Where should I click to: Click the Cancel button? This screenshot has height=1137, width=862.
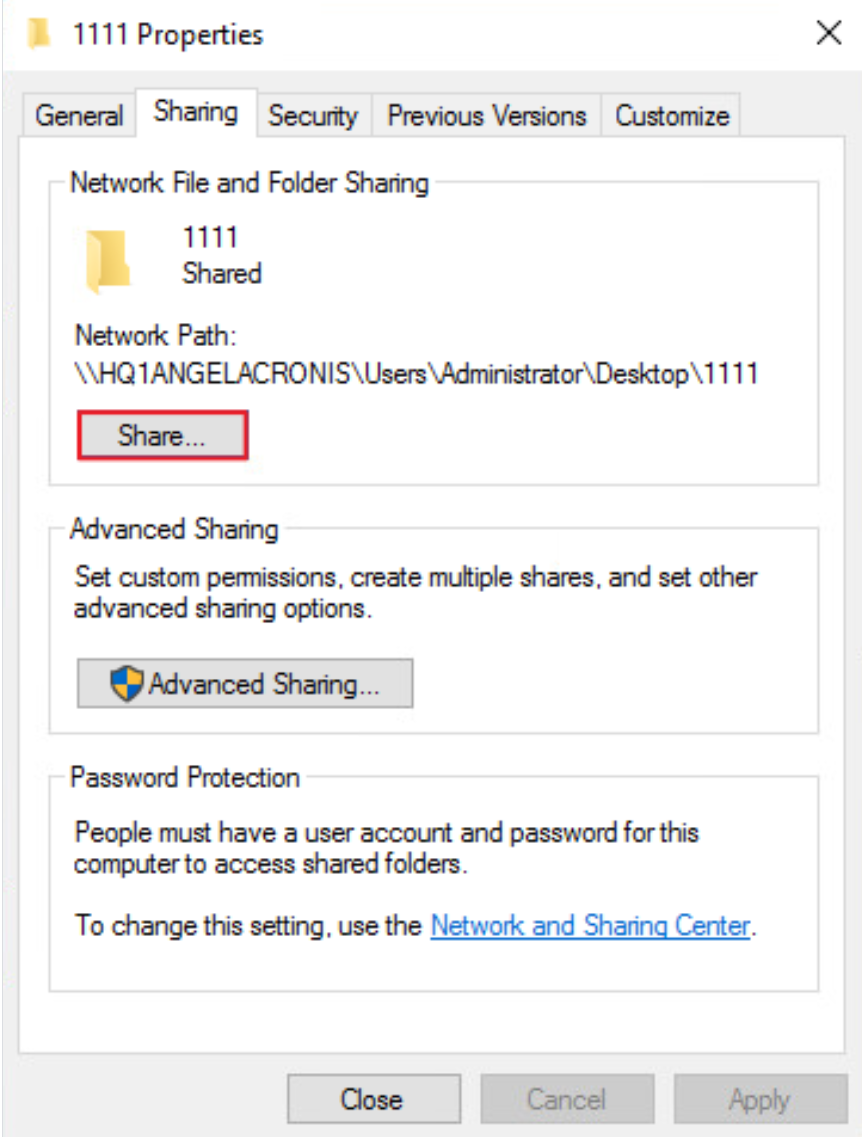(566, 1100)
